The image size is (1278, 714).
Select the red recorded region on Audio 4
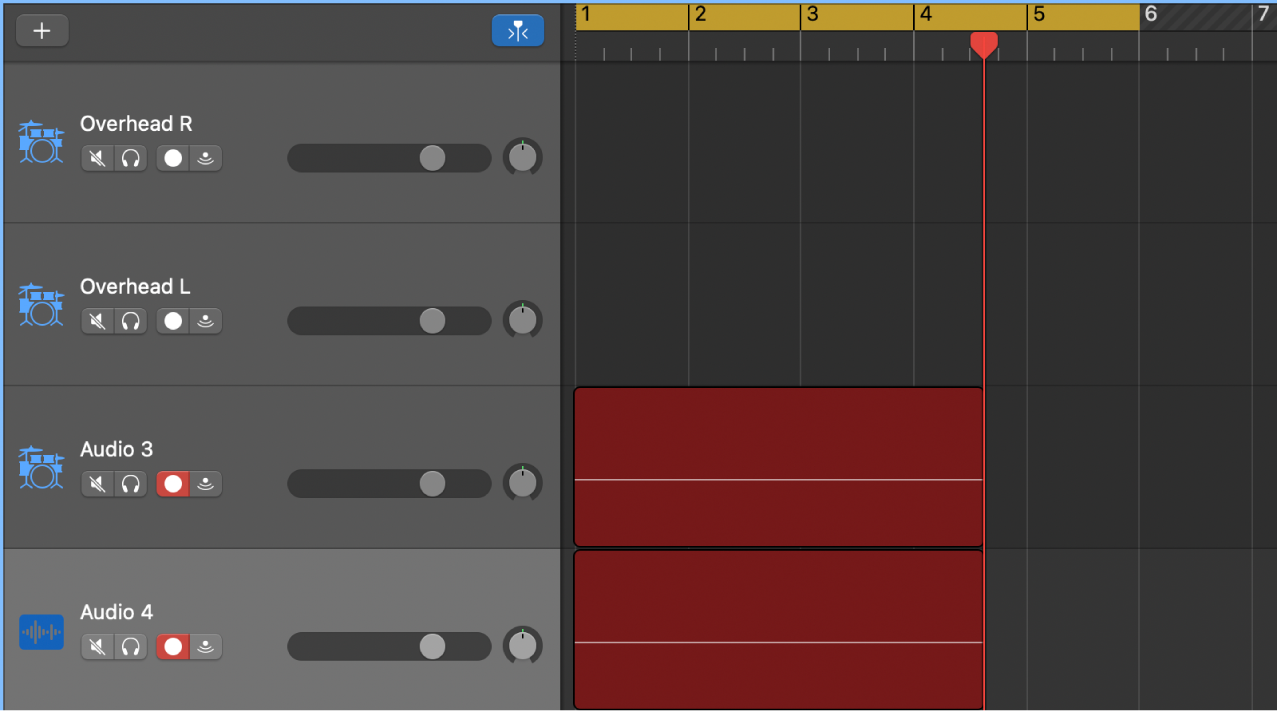(x=778, y=629)
